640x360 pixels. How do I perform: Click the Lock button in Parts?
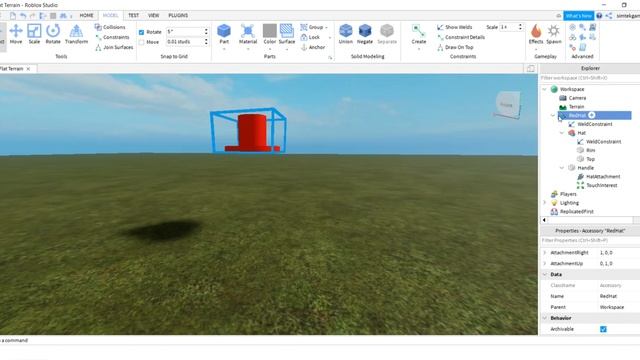pos(311,37)
